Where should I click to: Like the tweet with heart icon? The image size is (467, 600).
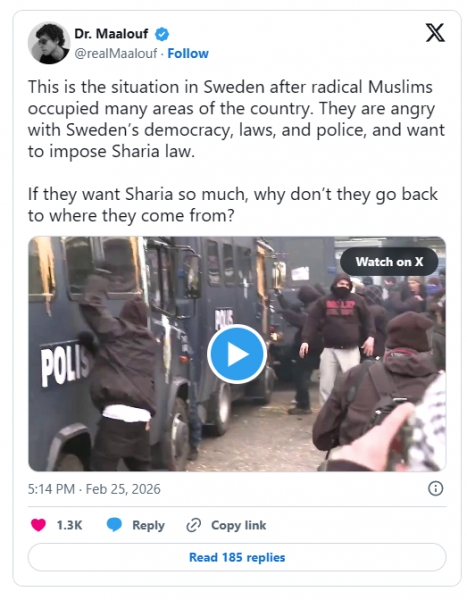tap(38, 525)
